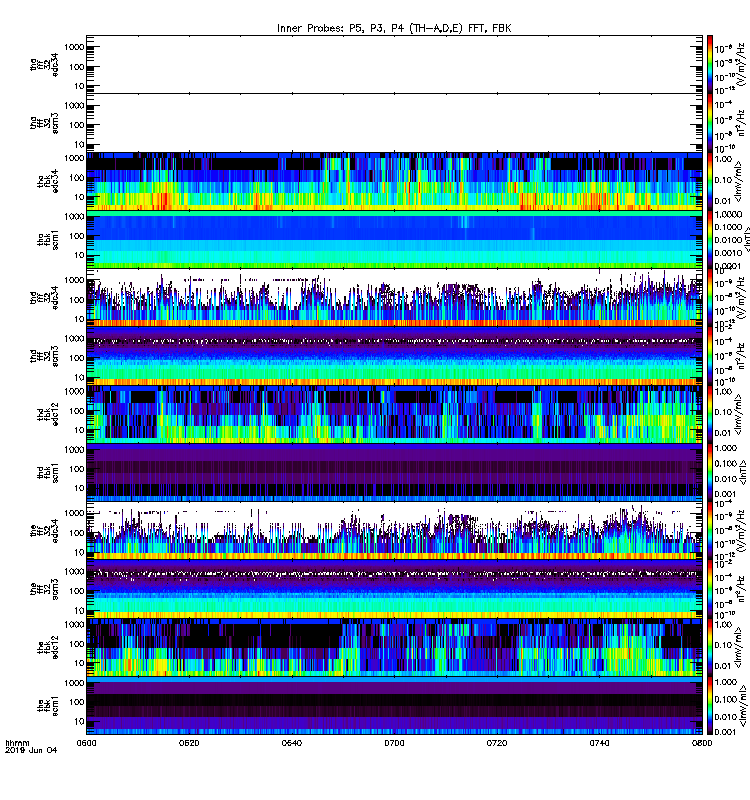The width and height of the screenshot is (750, 800).
Task: Click the 'the fbk edc12' panel label
Action: (48, 647)
